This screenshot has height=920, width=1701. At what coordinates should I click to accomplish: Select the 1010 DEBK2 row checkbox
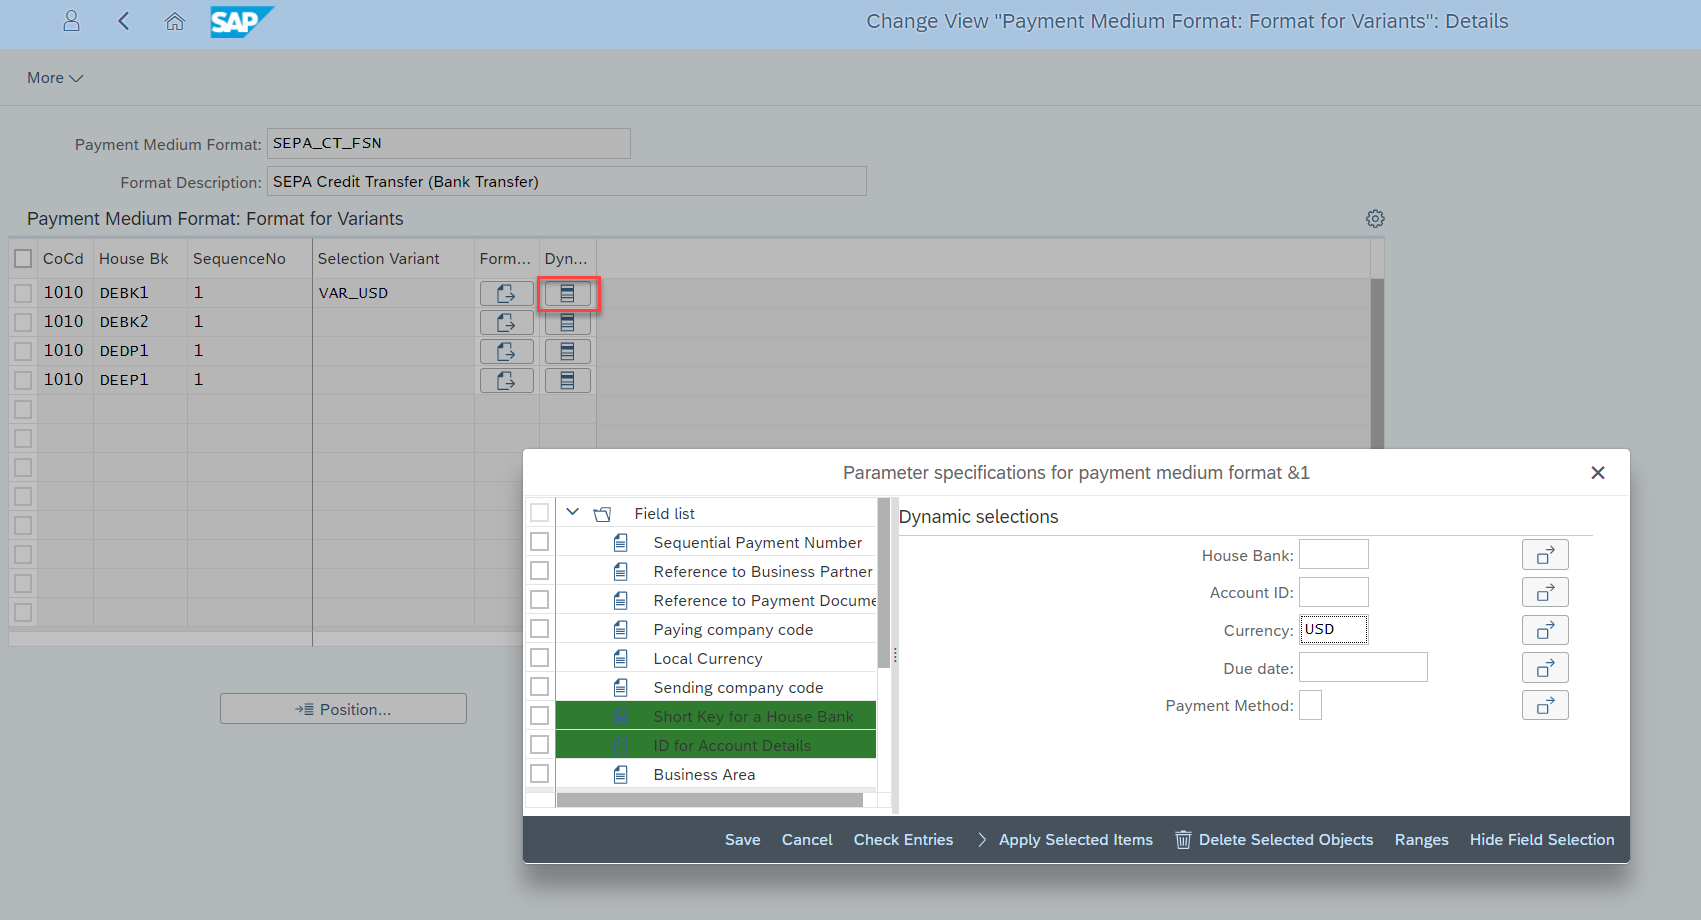click(23, 322)
